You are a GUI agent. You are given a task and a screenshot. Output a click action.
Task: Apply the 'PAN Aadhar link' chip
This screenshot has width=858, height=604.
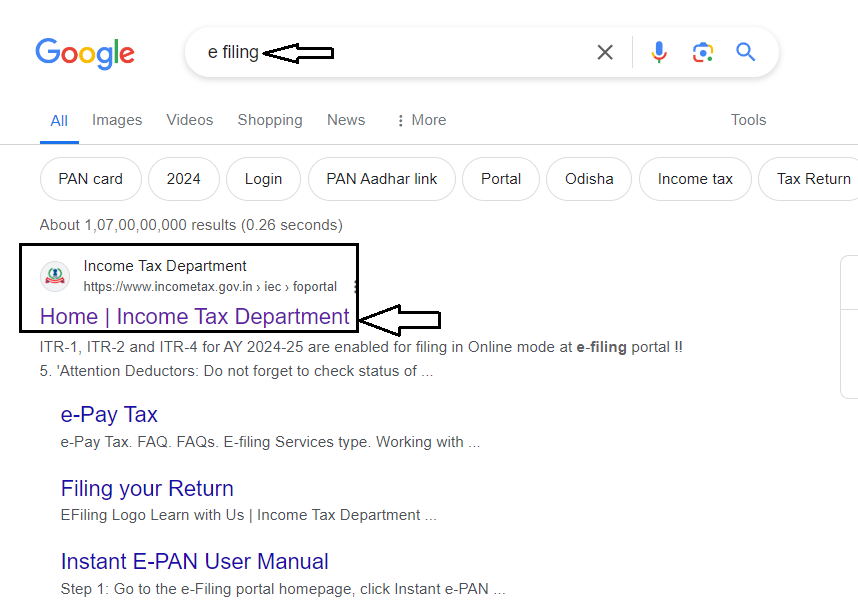click(x=382, y=179)
